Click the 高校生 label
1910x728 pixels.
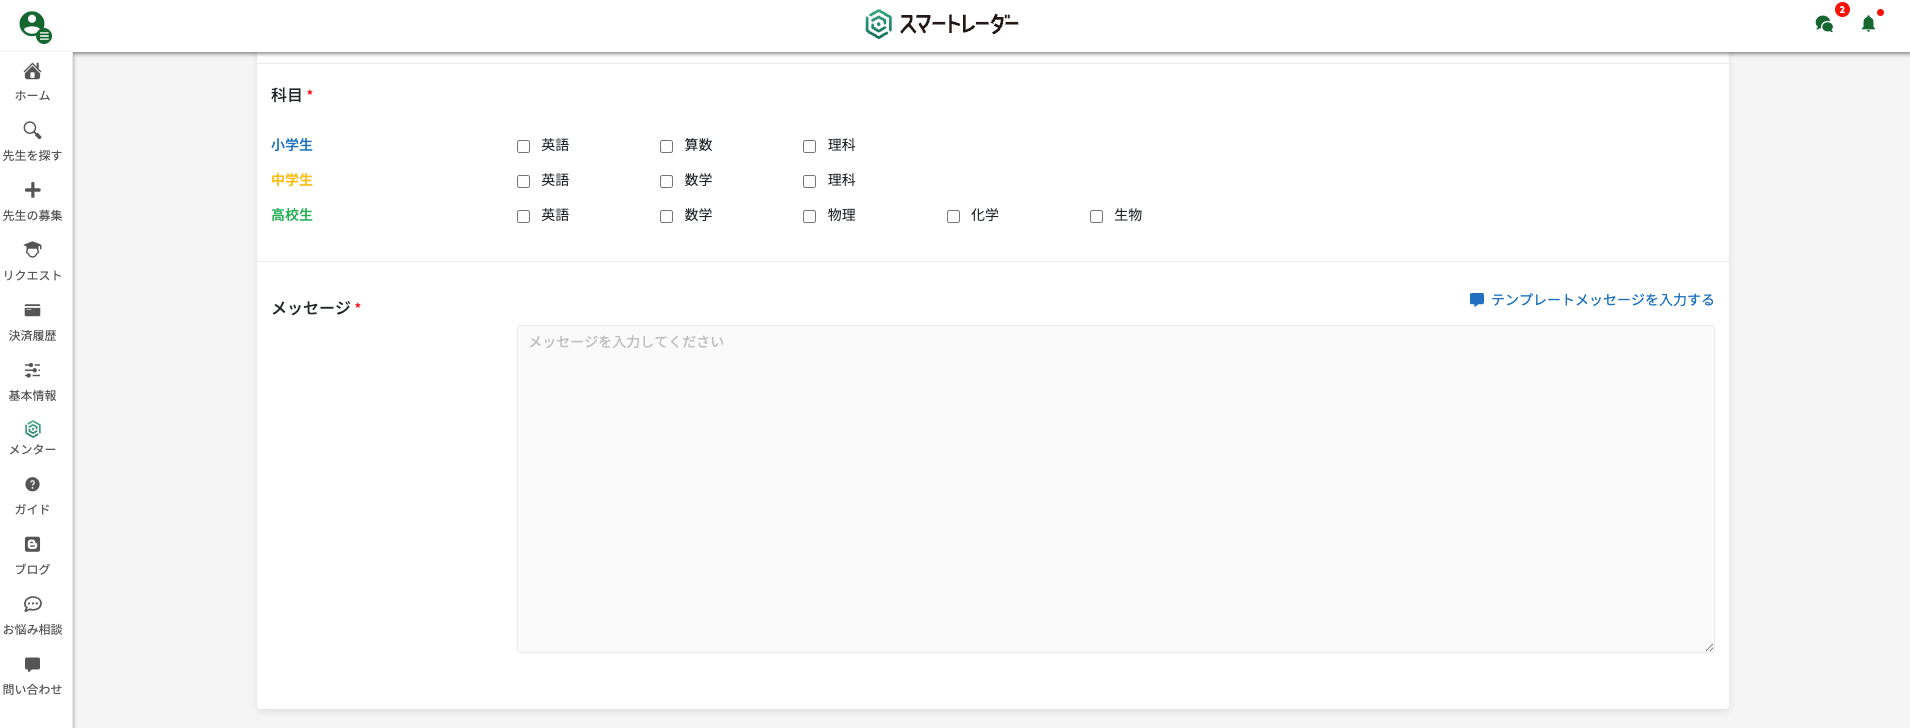tap(292, 215)
